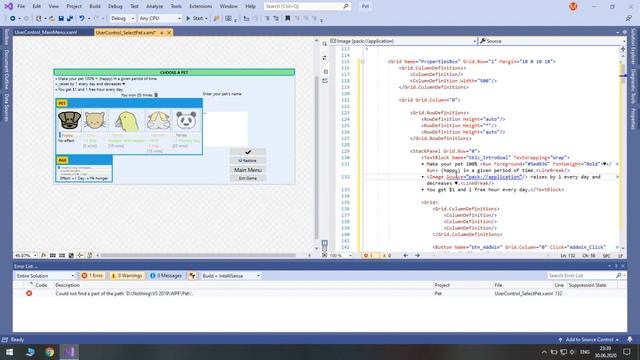Toggle snap to snaplines icon
640x360 pixels.
(x=80, y=255)
